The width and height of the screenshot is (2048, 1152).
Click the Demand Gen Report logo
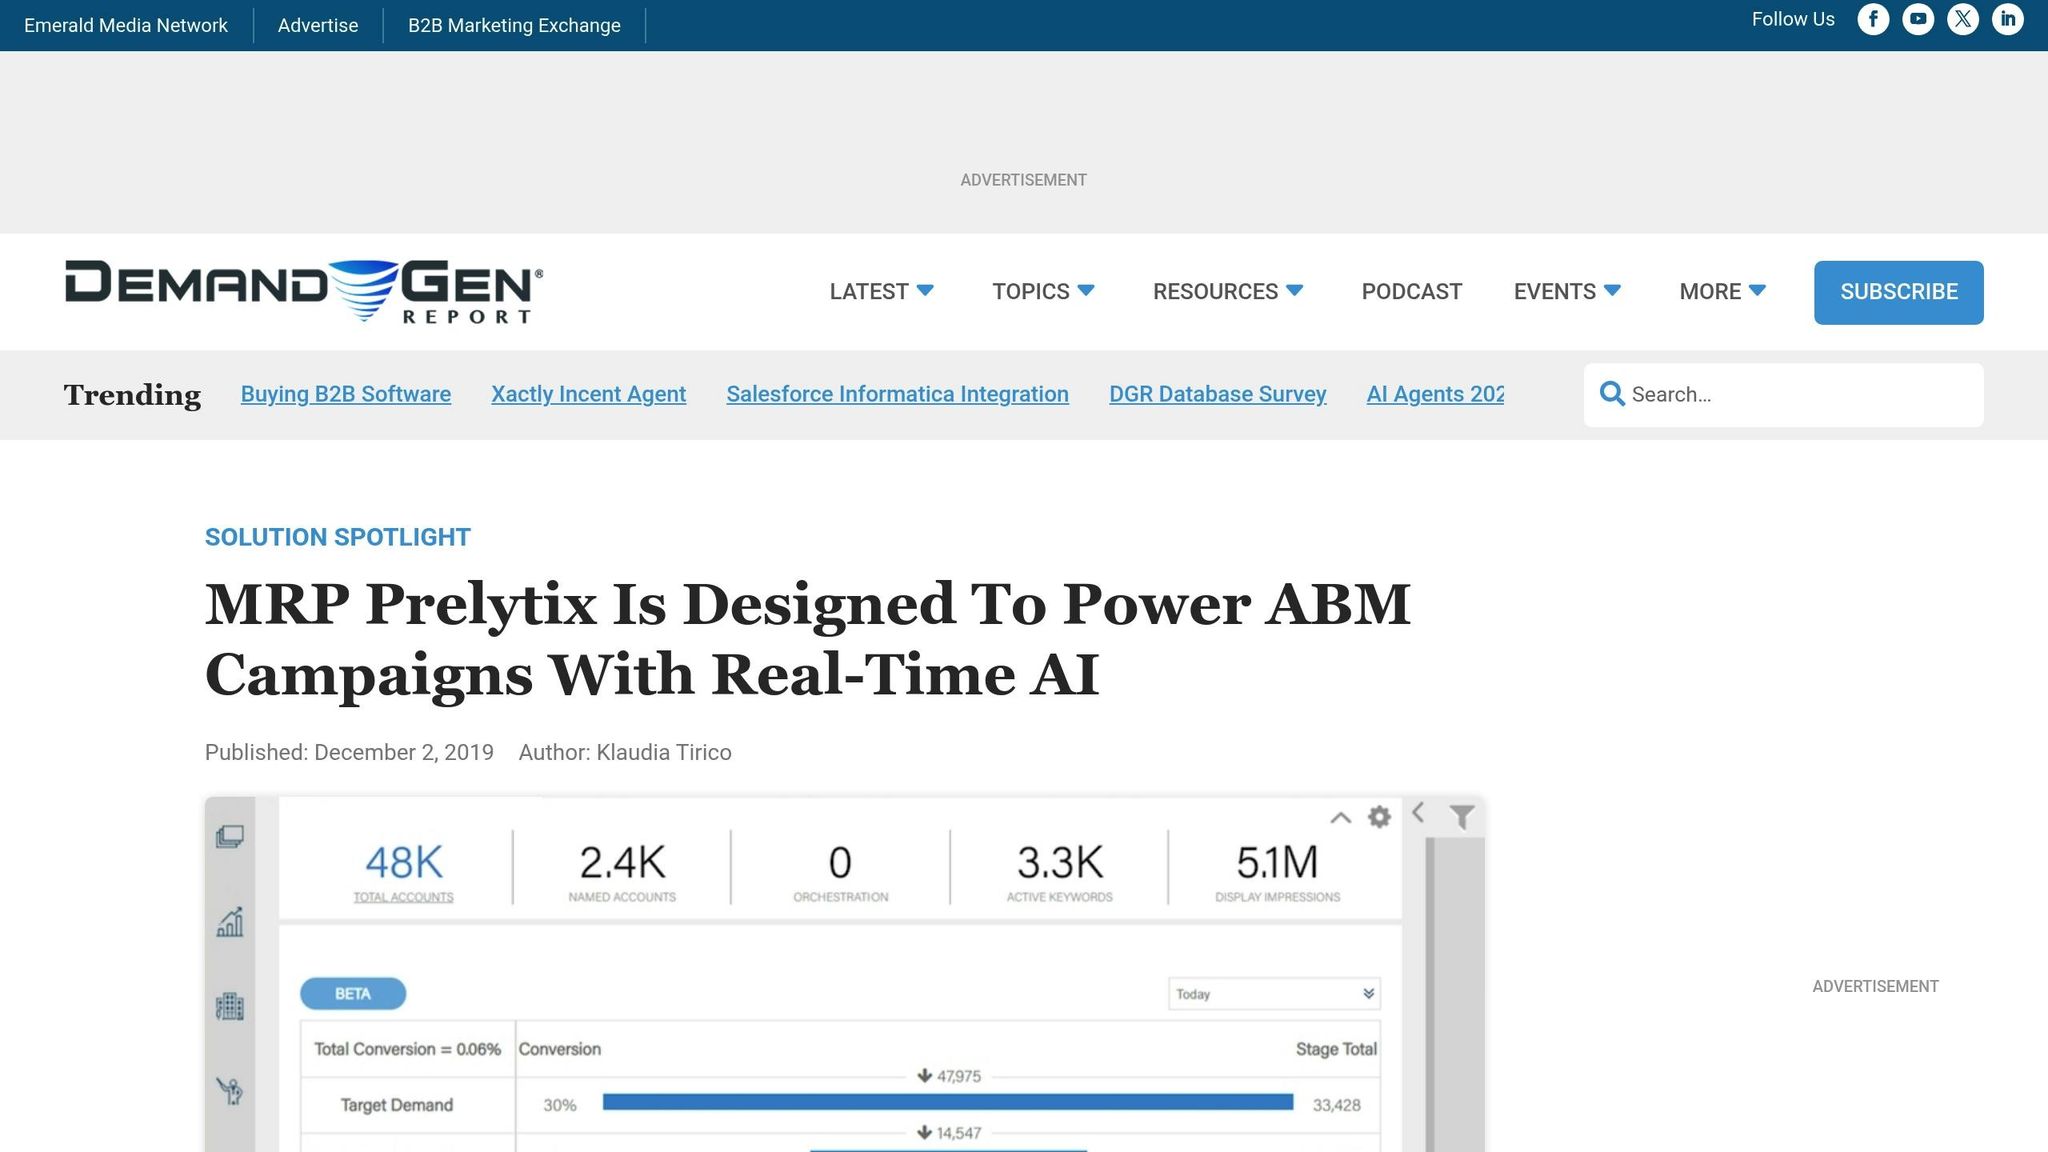point(304,292)
